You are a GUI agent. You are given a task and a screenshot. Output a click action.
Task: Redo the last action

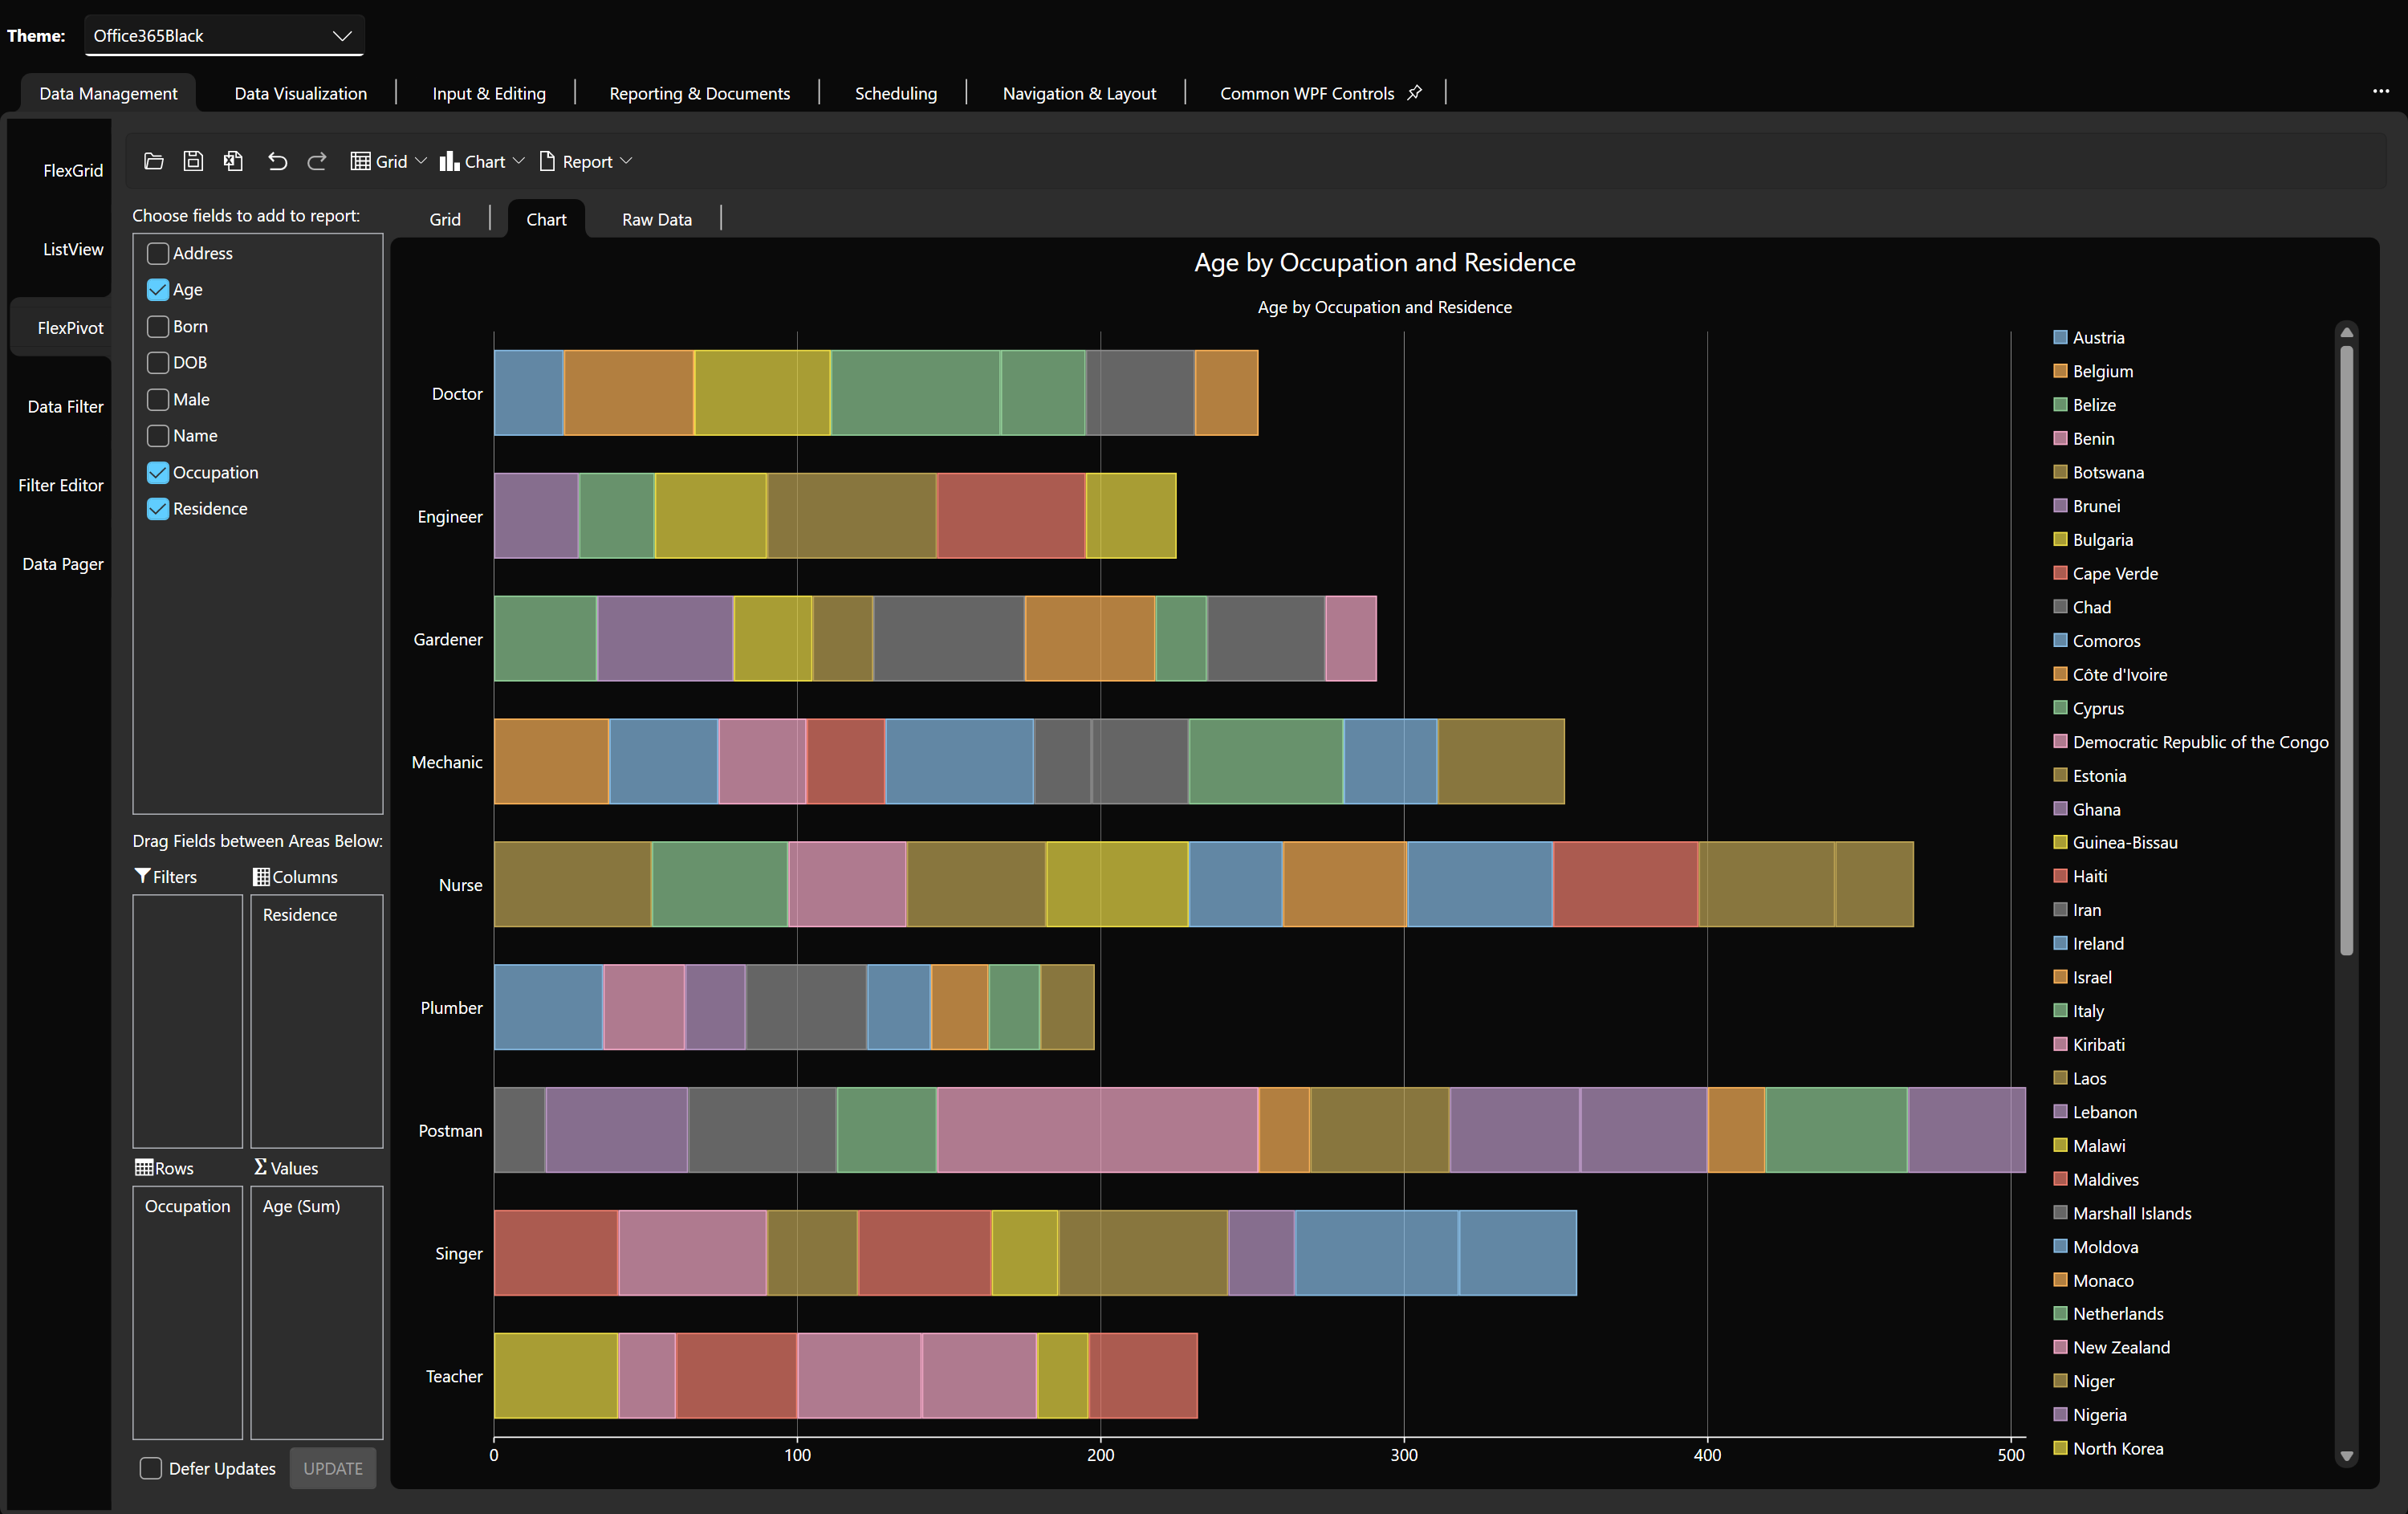(317, 161)
